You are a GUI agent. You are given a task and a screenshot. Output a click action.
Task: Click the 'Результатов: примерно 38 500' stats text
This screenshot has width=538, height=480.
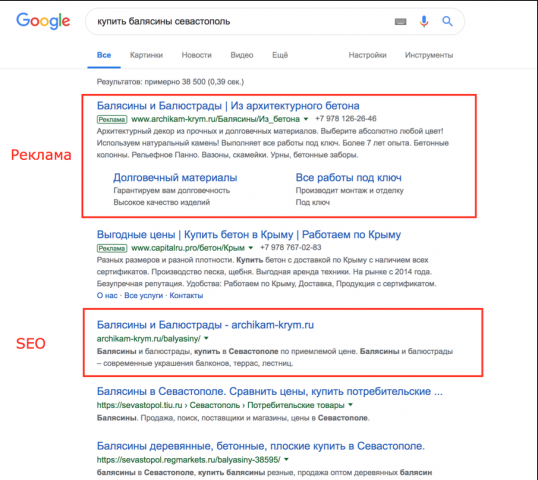[170, 82]
